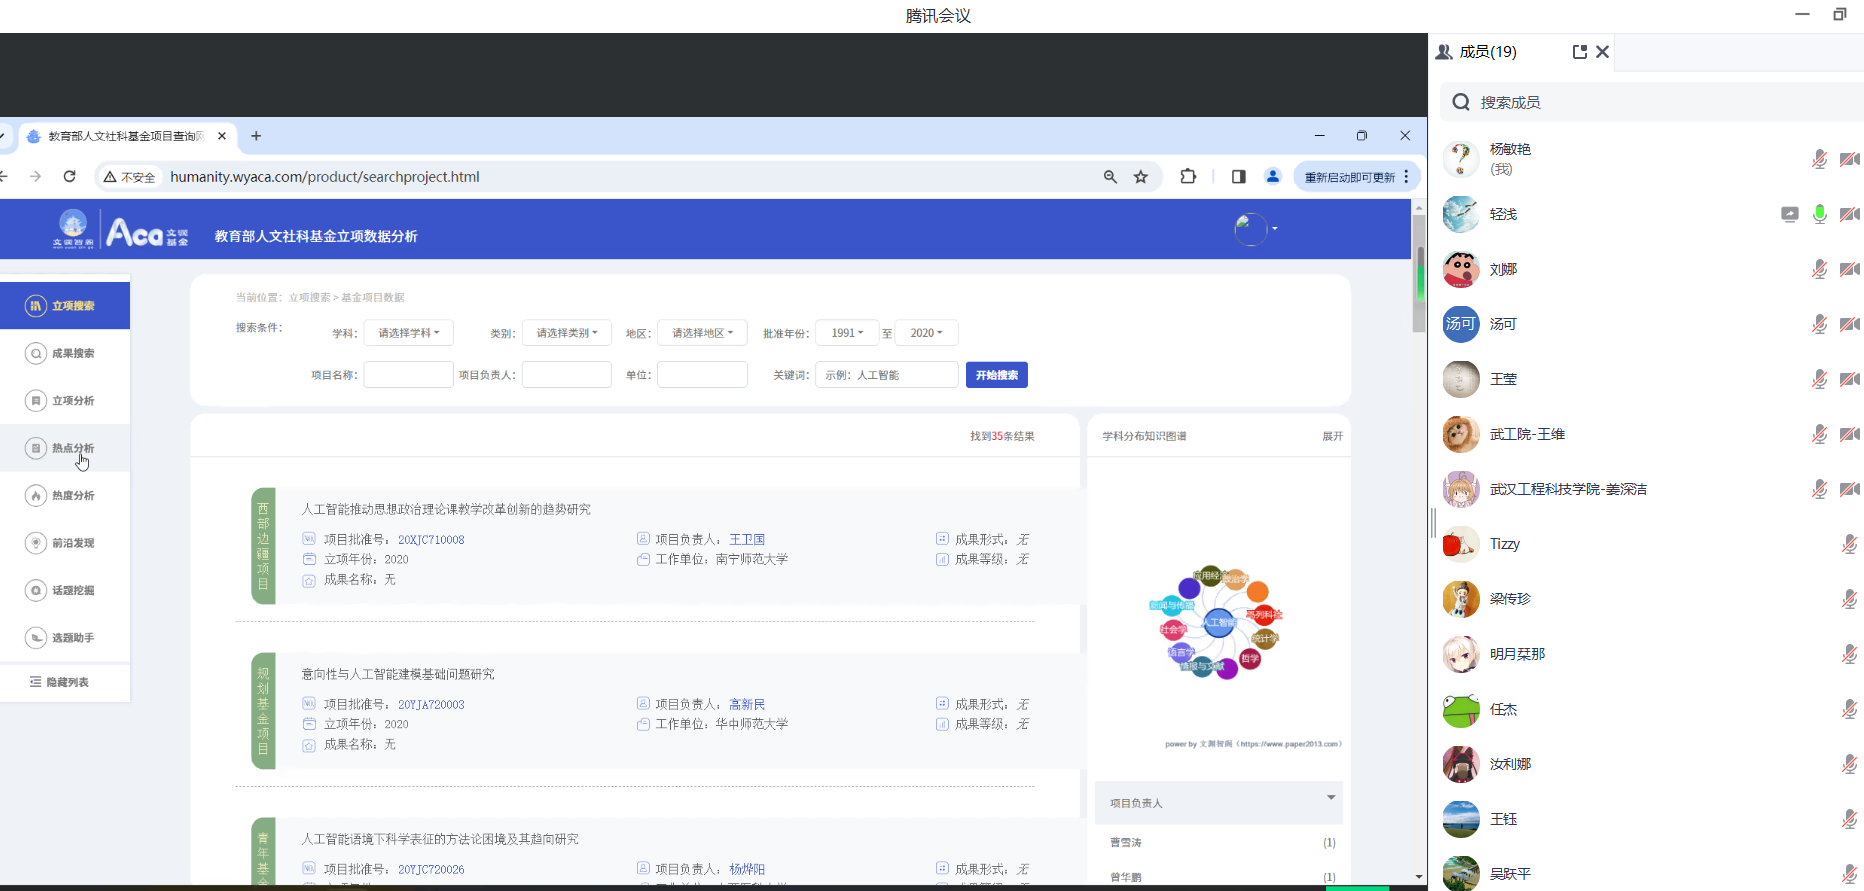
Task: Pop out the members panel
Action: (x=1579, y=52)
